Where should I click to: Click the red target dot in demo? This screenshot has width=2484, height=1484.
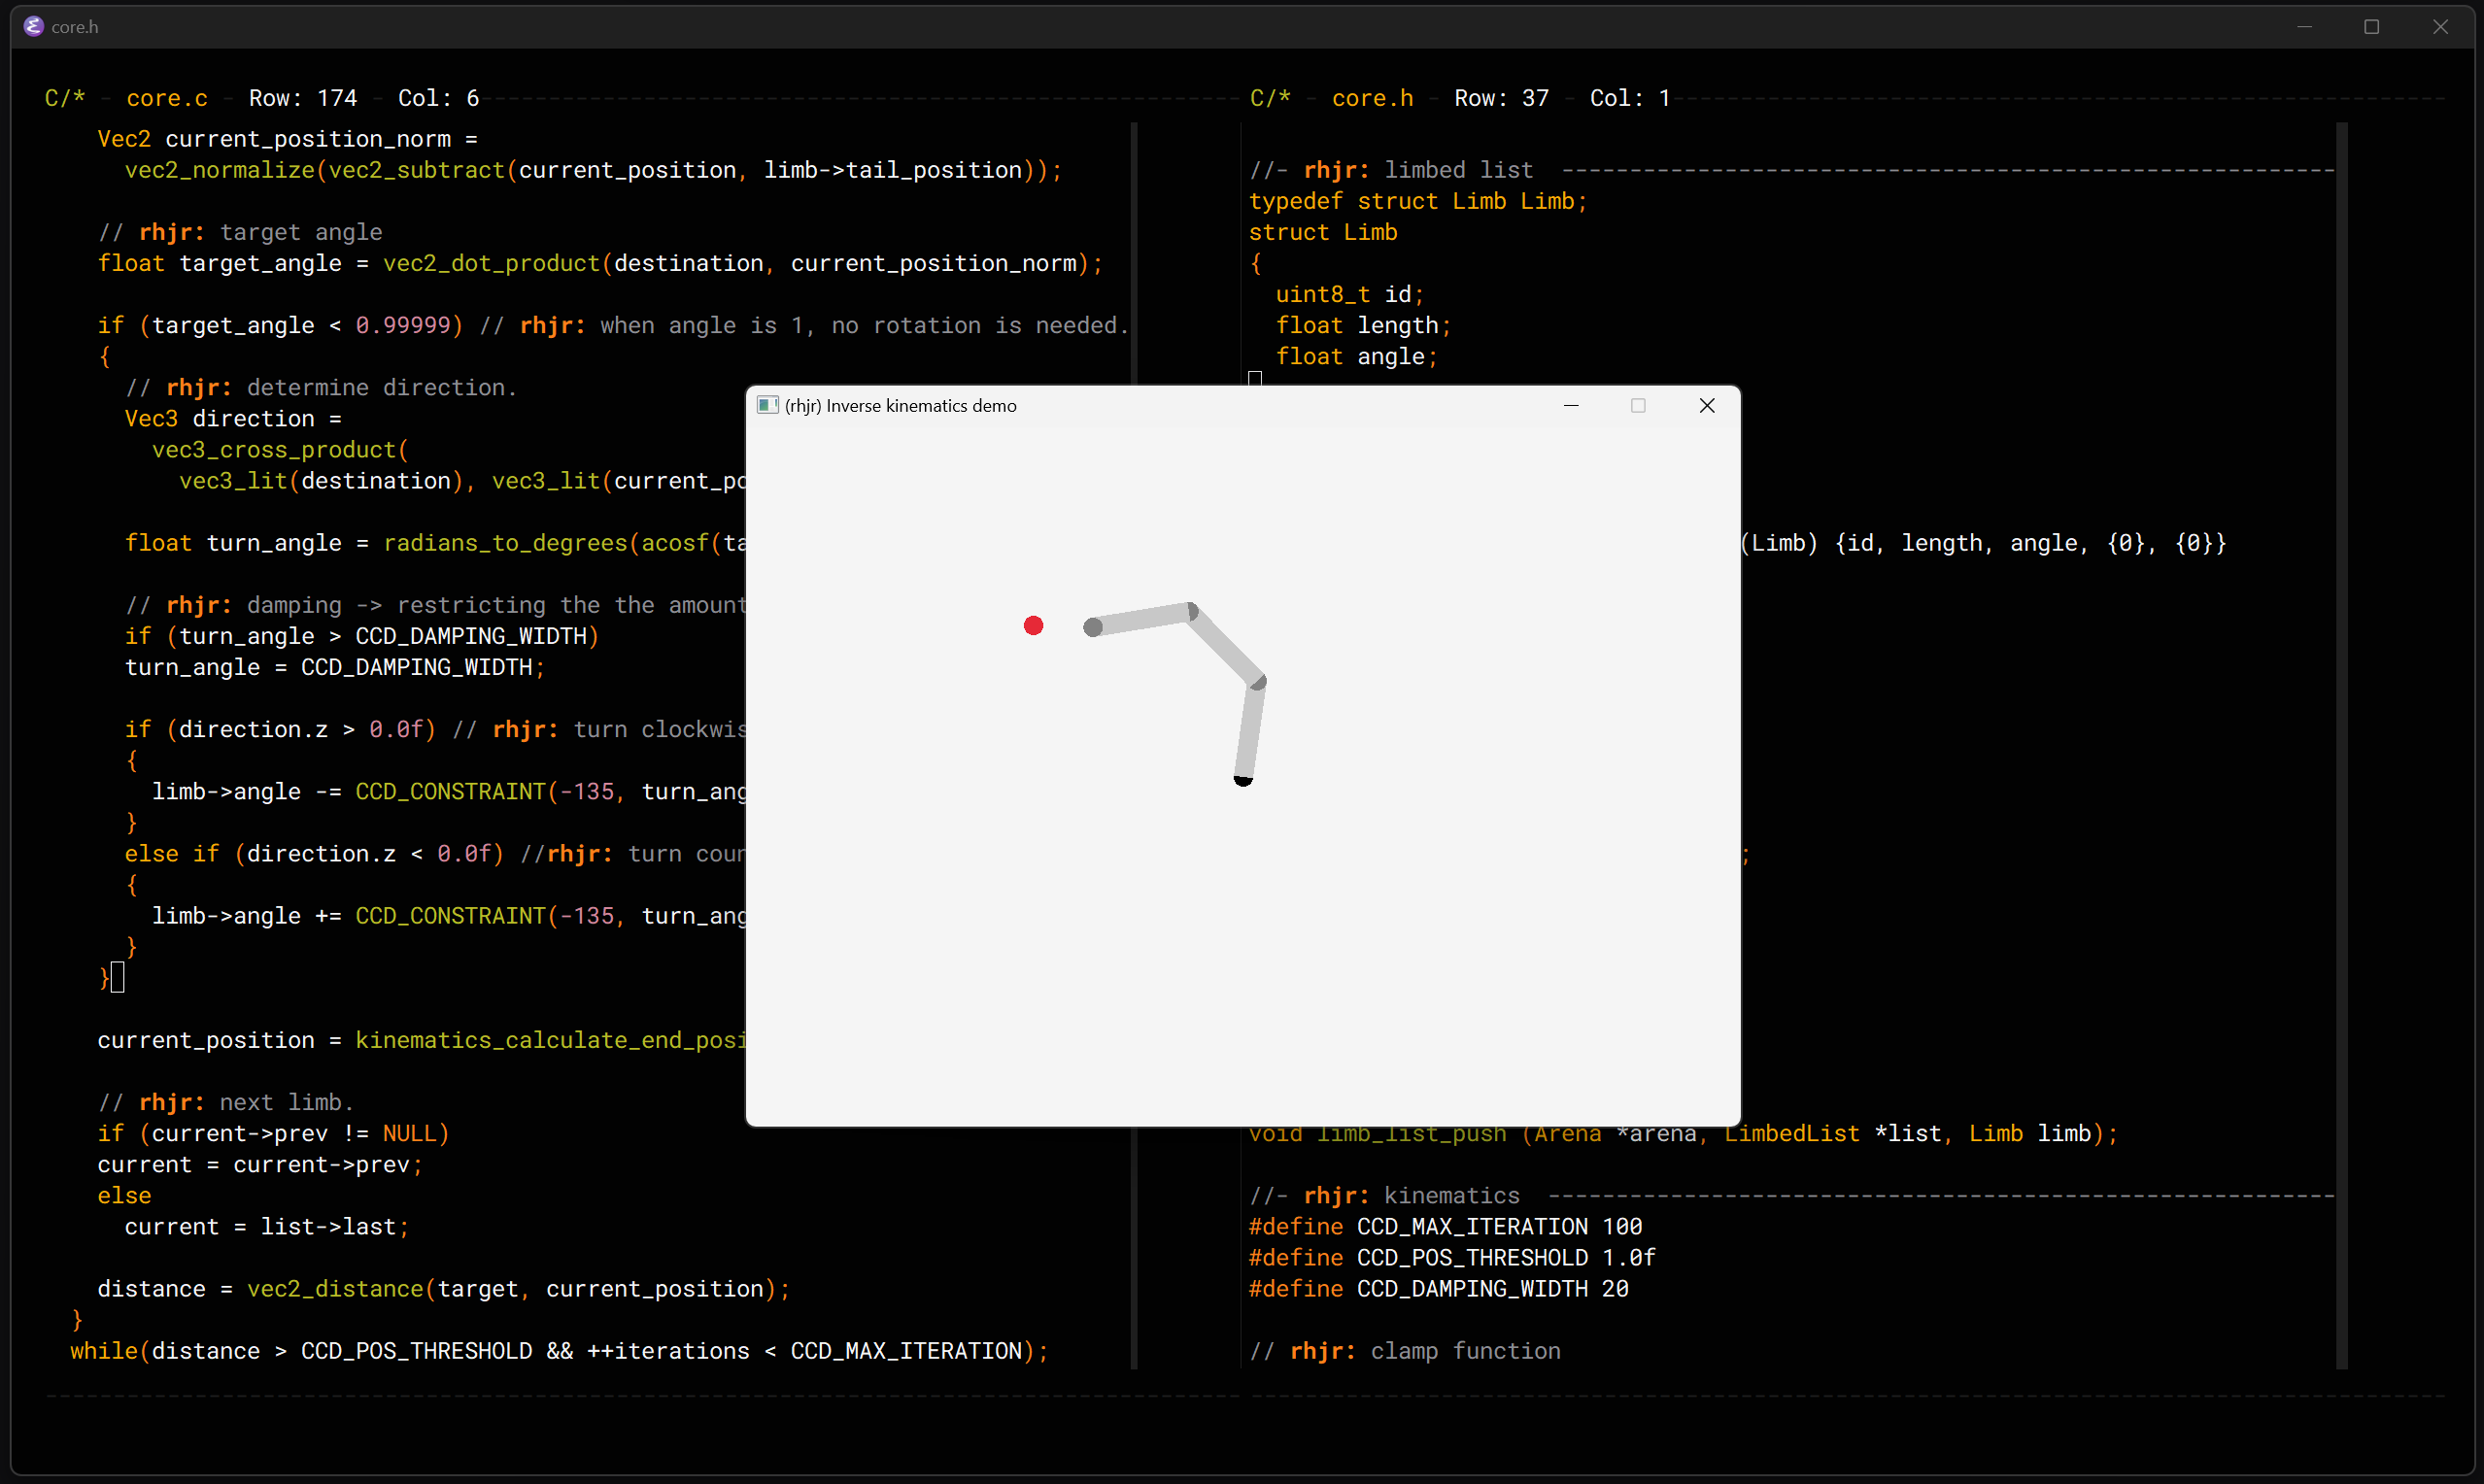[1034, 626]
